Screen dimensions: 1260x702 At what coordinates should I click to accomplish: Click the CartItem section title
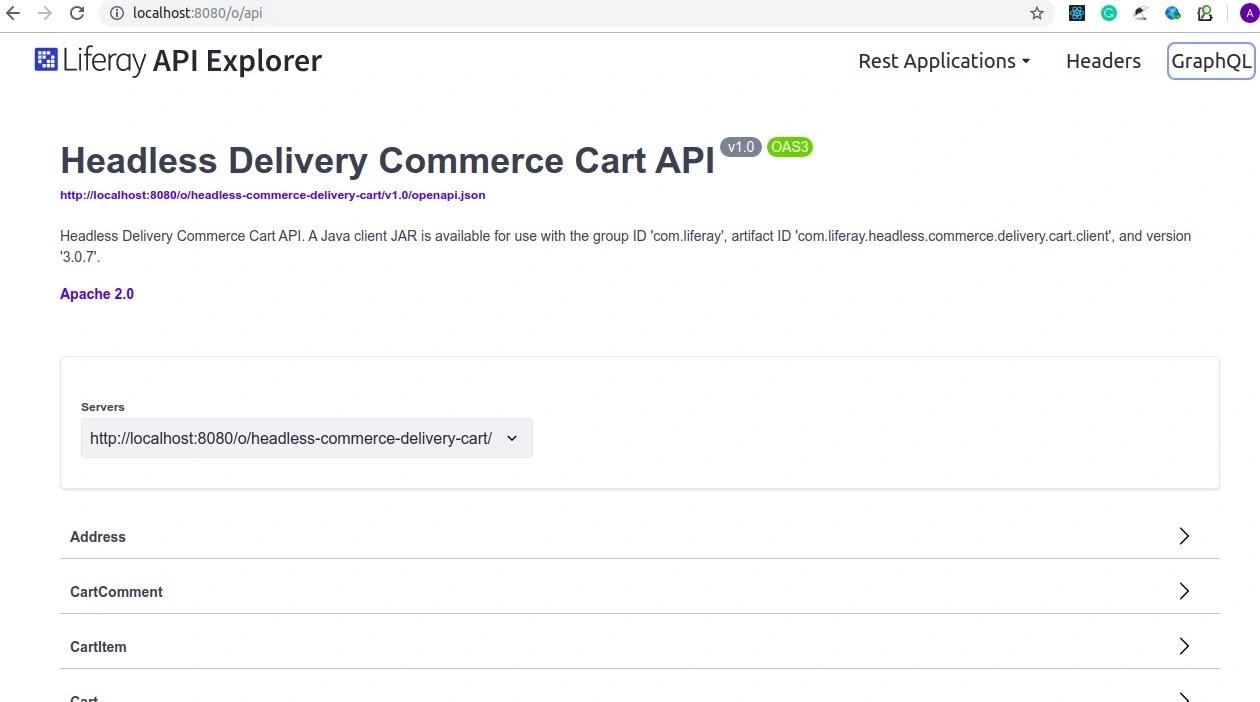tap(98, 647)
